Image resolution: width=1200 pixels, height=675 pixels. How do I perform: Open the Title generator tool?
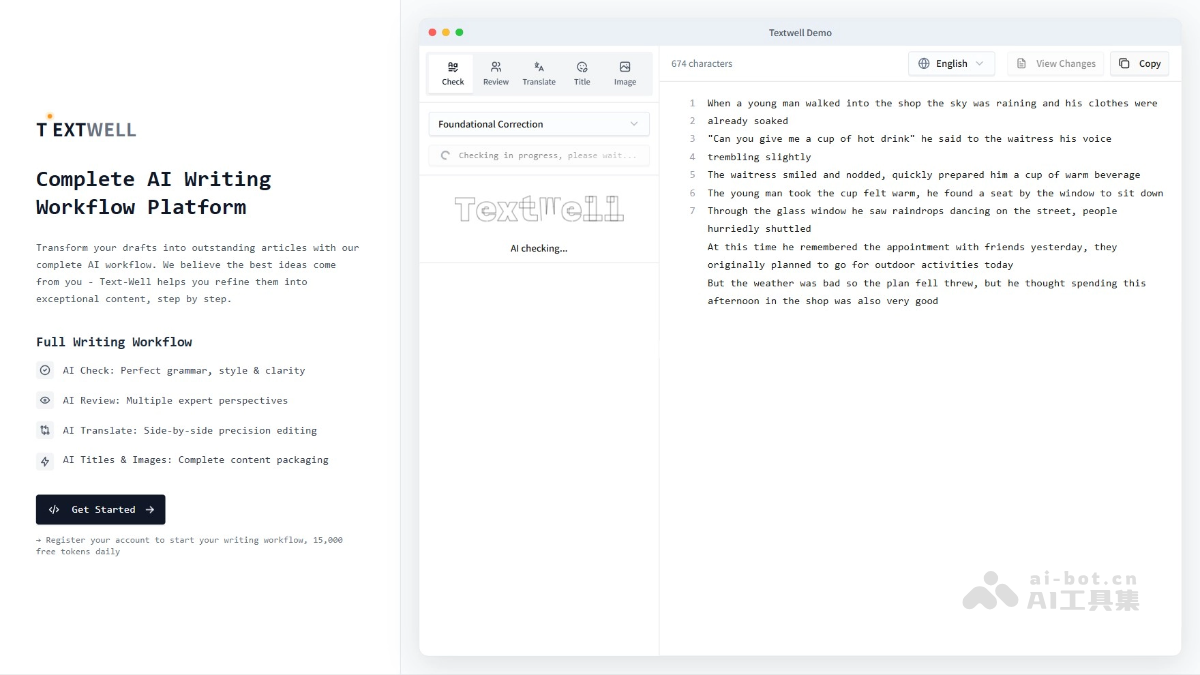[x=582, y=72]
